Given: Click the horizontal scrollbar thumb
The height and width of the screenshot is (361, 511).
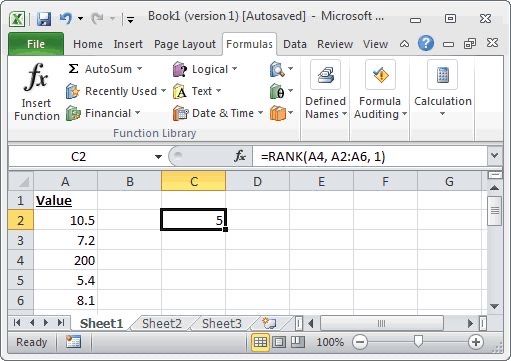Looking at the screenshot, I should tap(382, 323).
